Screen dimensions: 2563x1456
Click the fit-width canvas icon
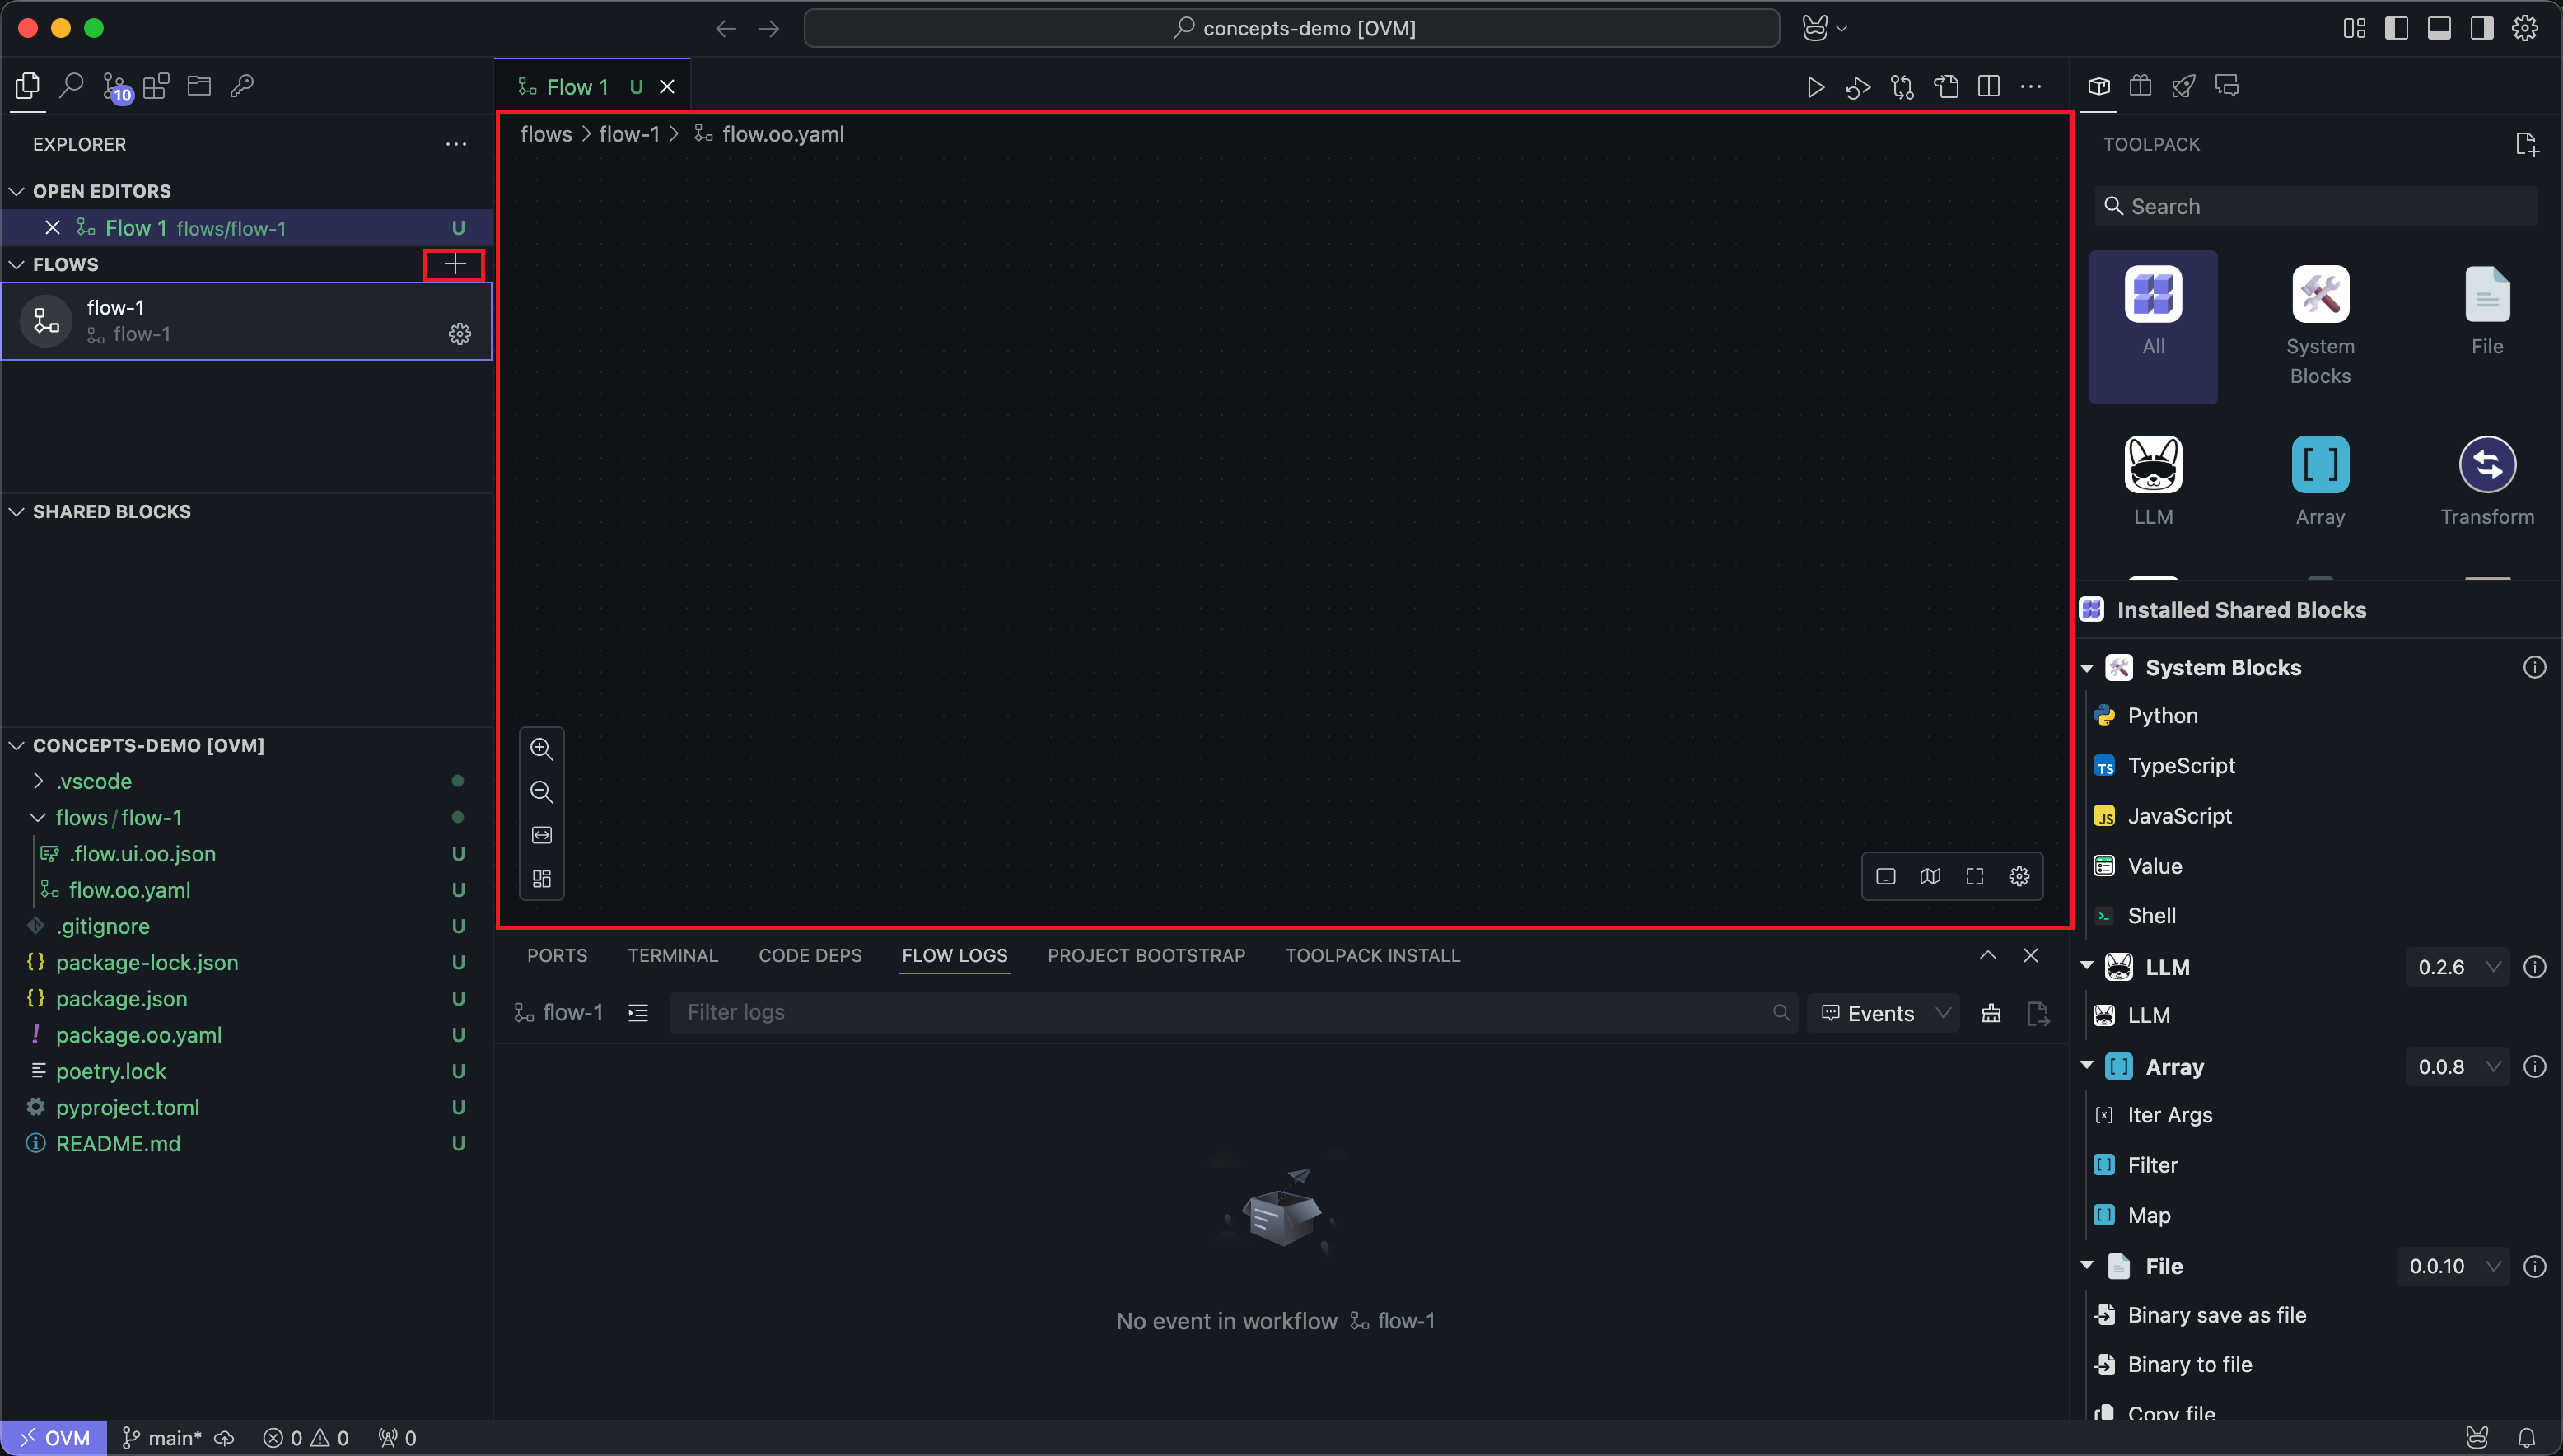541,835
